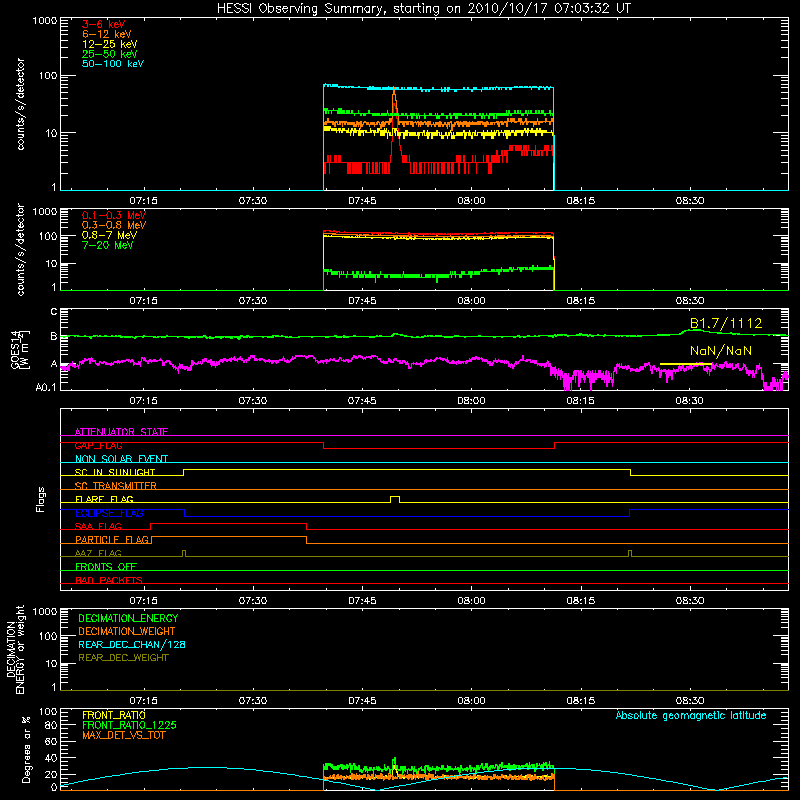
Task: Click the yellow NaN/NaN event bar
Action: [x=685, y=364]
